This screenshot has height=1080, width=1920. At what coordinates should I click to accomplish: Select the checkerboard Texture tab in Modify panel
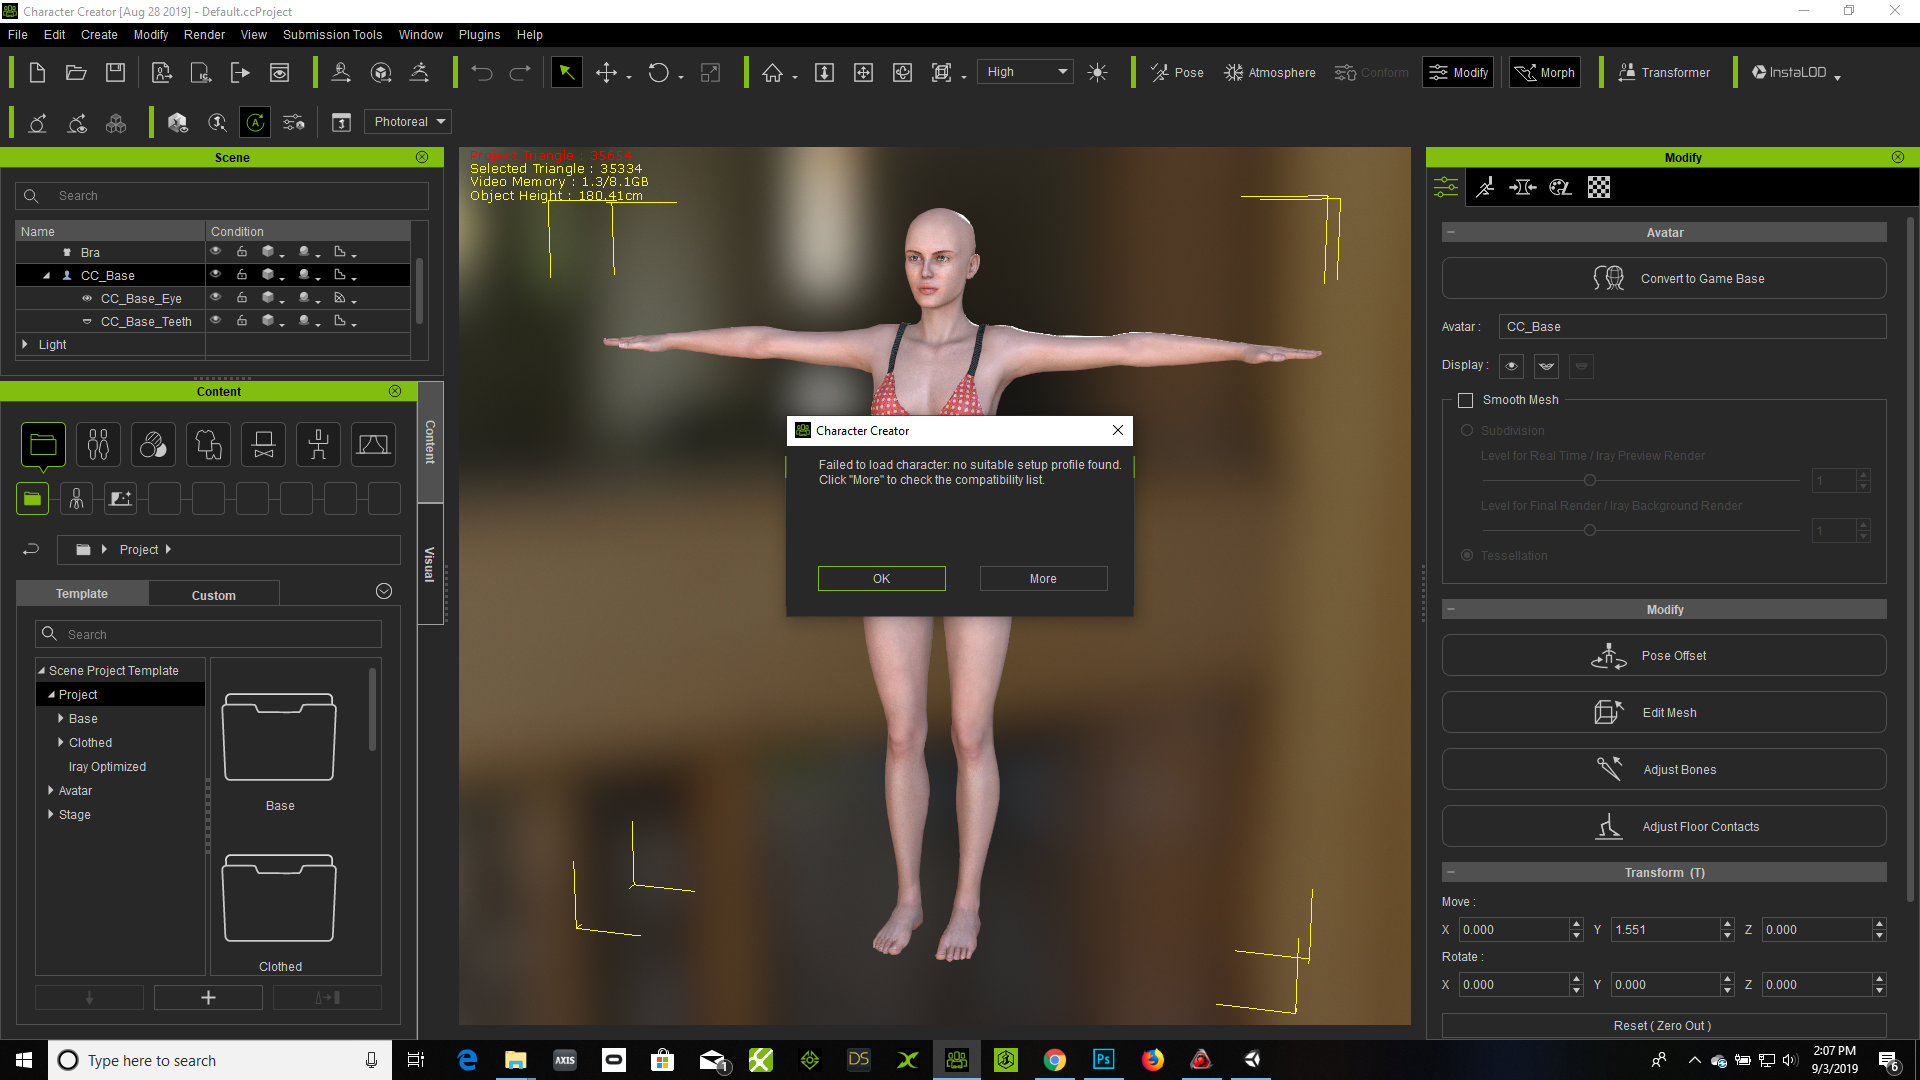tap(1599, 187)
